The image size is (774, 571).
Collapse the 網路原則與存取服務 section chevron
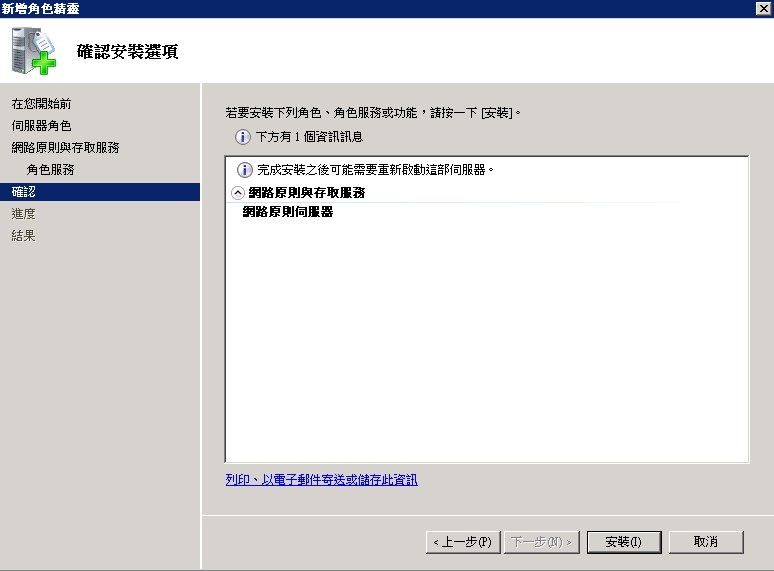(x=237, y=193)
